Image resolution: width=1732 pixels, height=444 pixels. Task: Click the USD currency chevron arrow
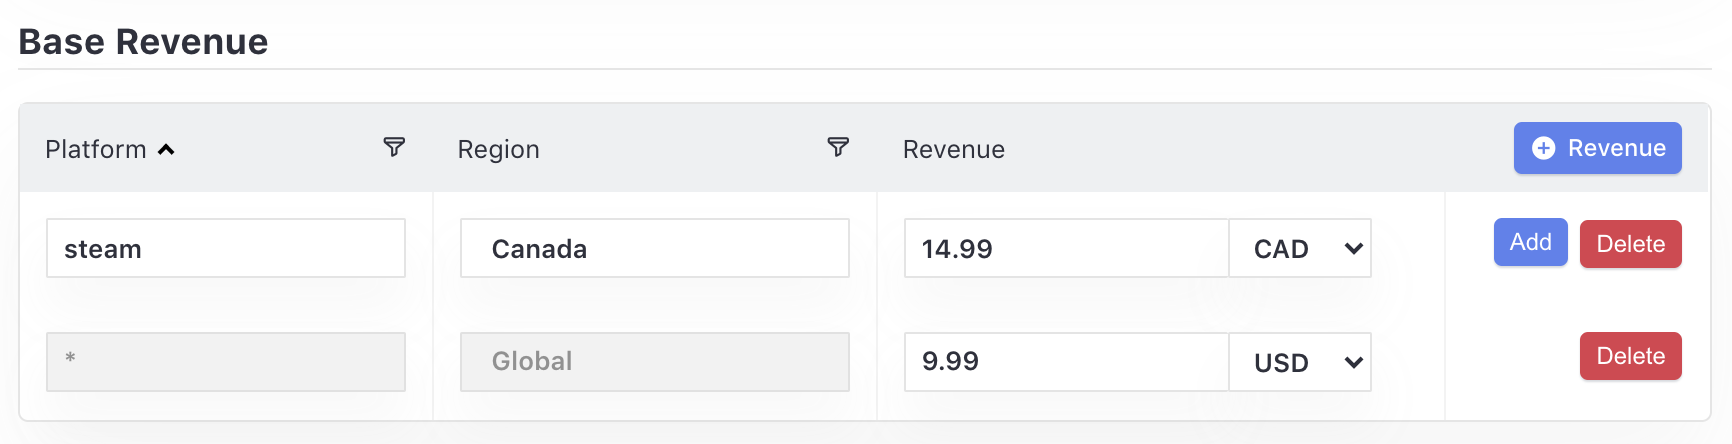[1353, 362]
